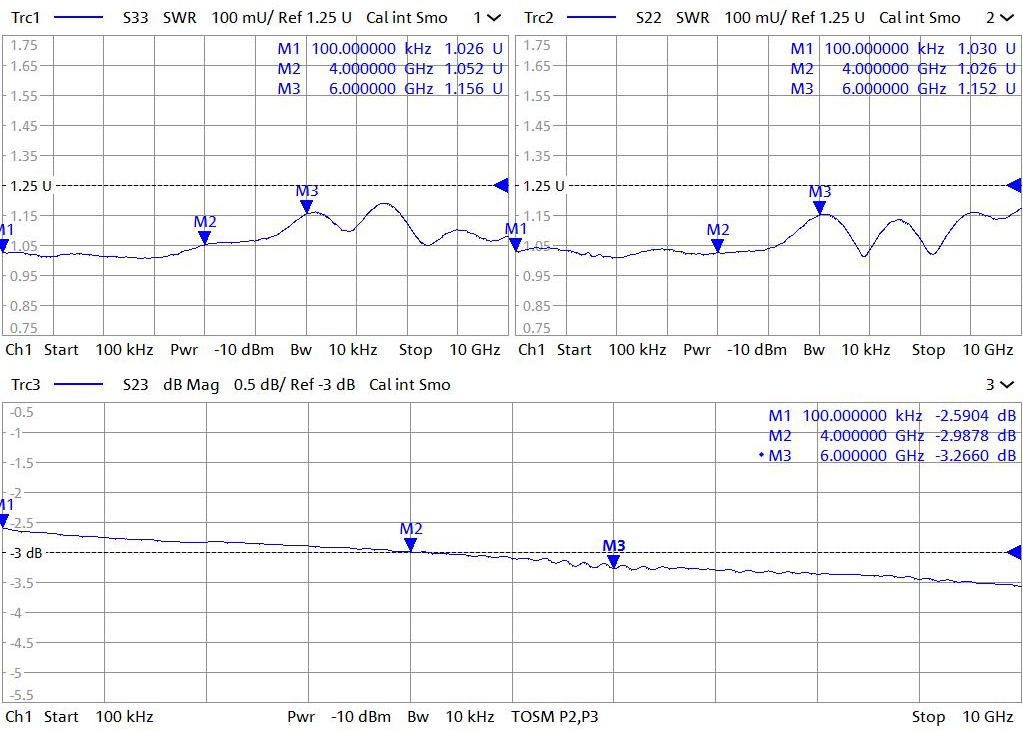Click the 1.25 U reference triangle in diagram 2

(1014, 185)
